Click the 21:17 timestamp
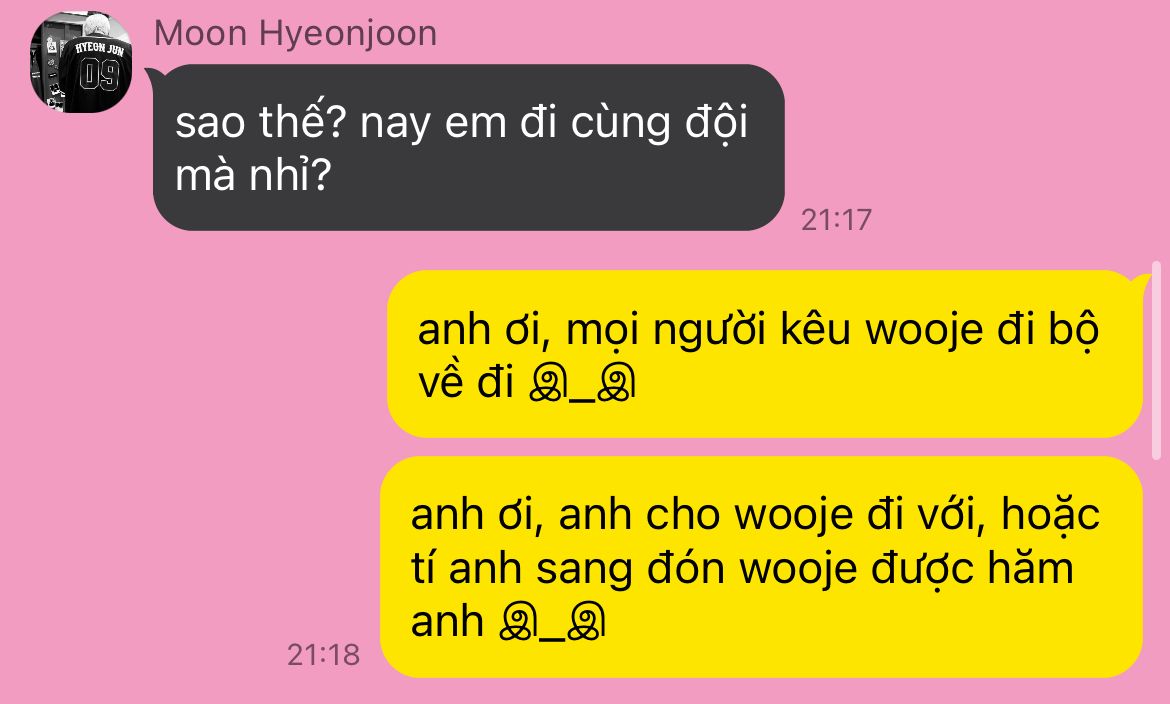The image size is (1170, 704). [x=836, y=219]
